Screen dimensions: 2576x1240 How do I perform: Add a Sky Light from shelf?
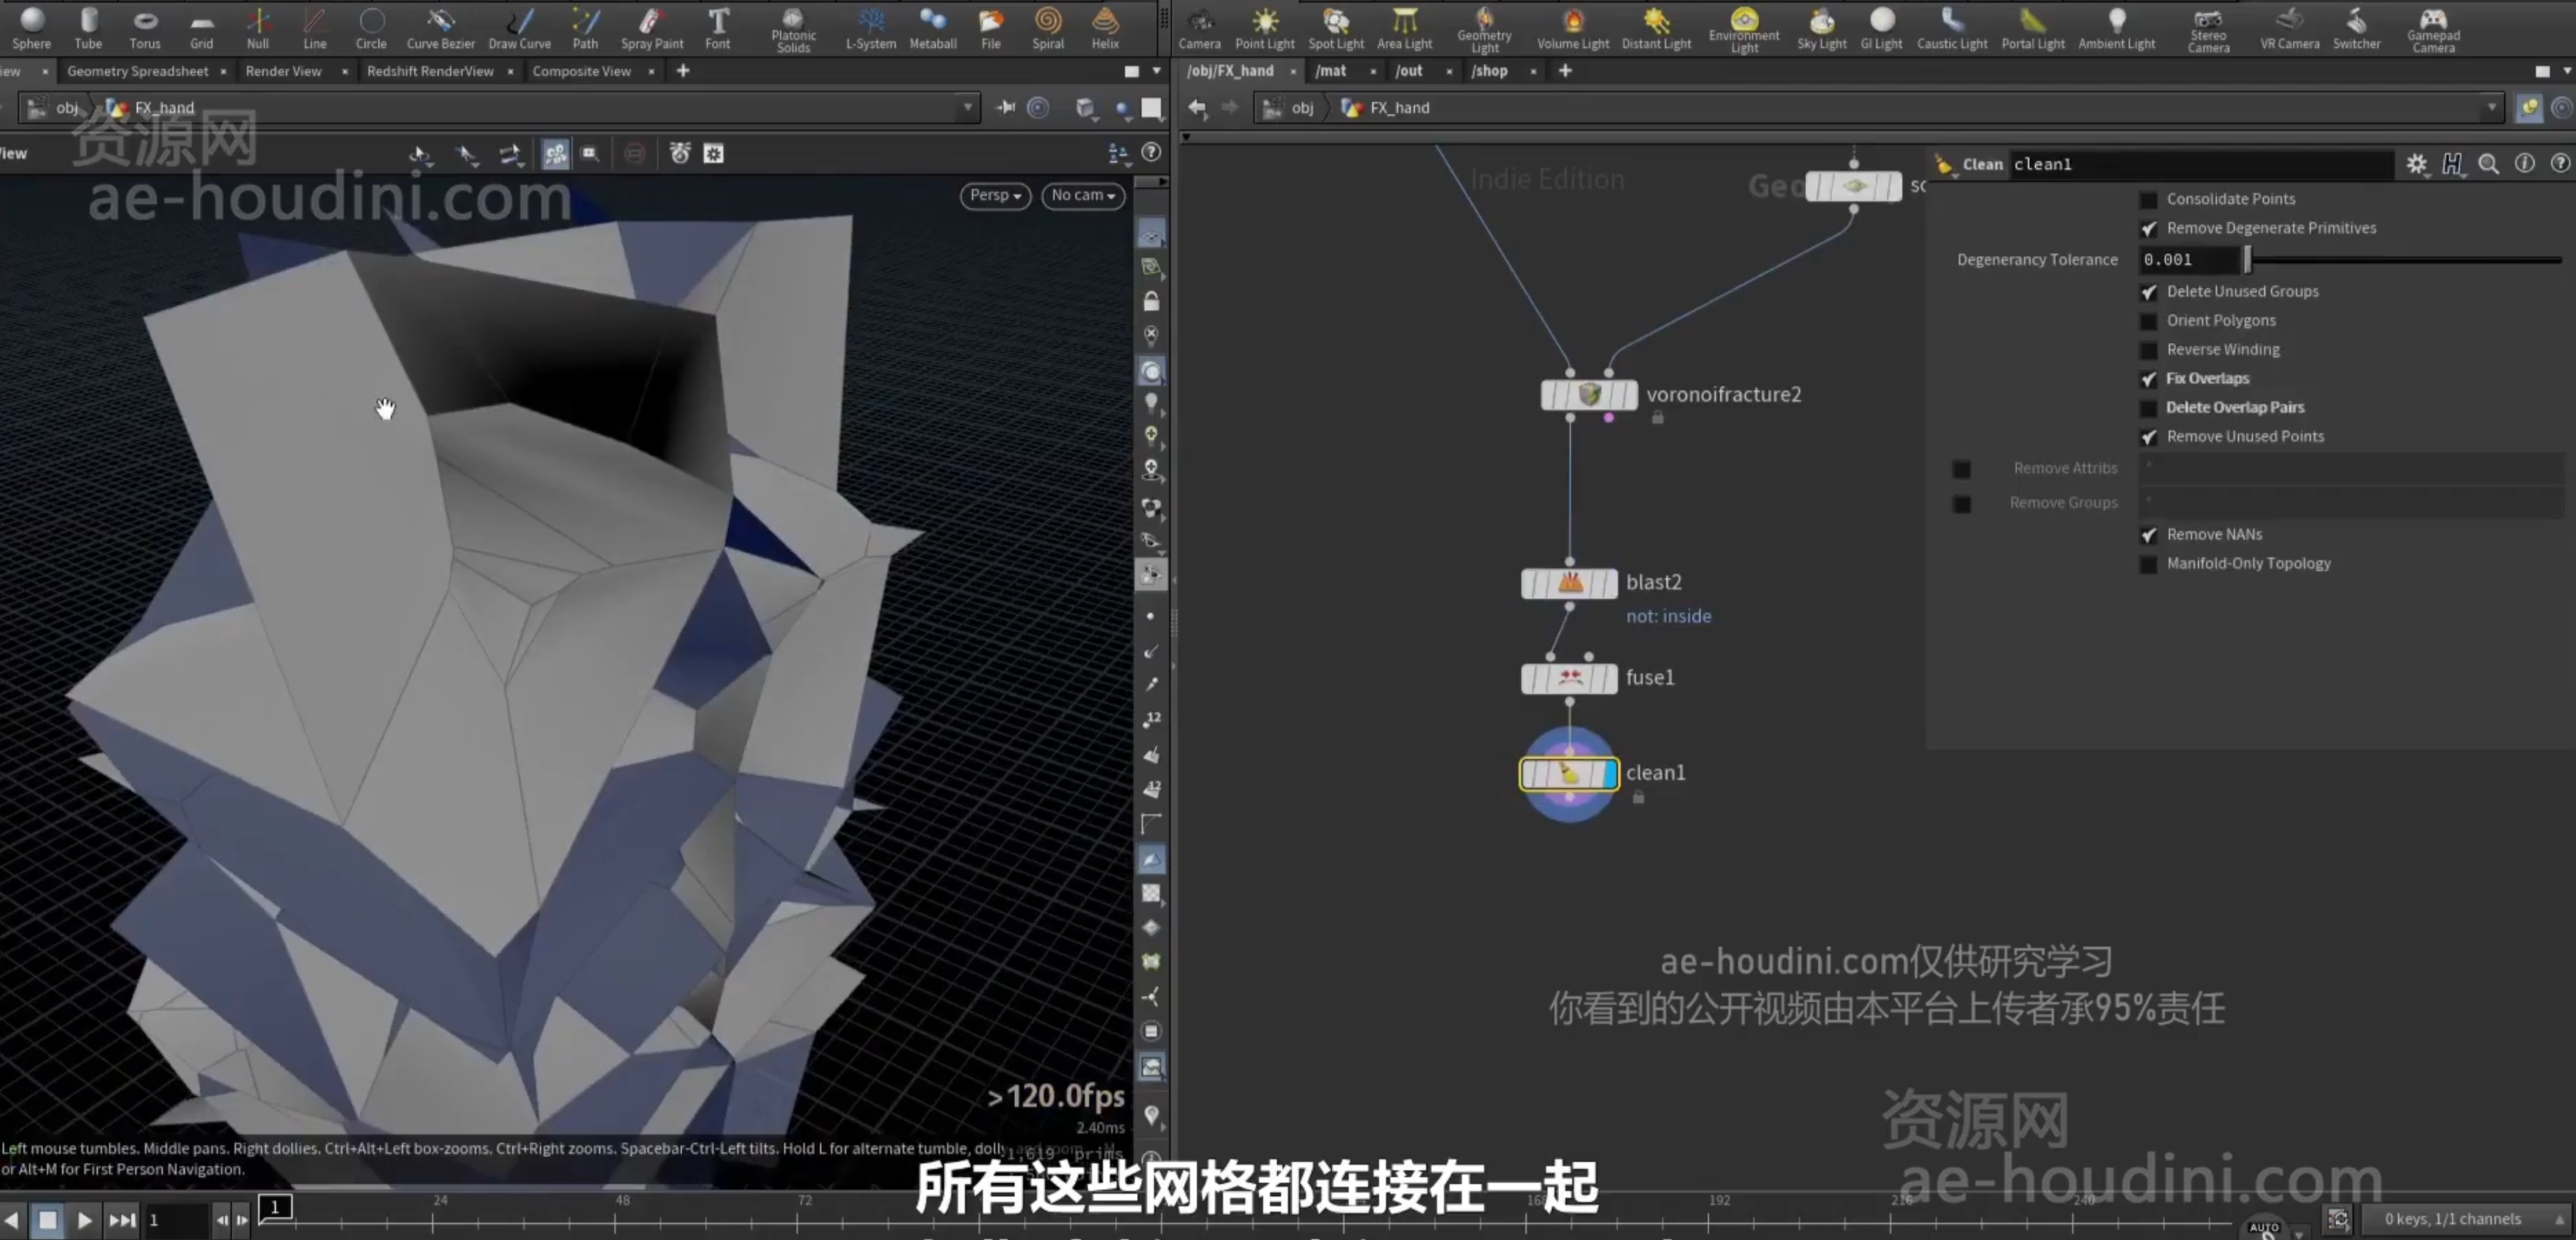1822,29
